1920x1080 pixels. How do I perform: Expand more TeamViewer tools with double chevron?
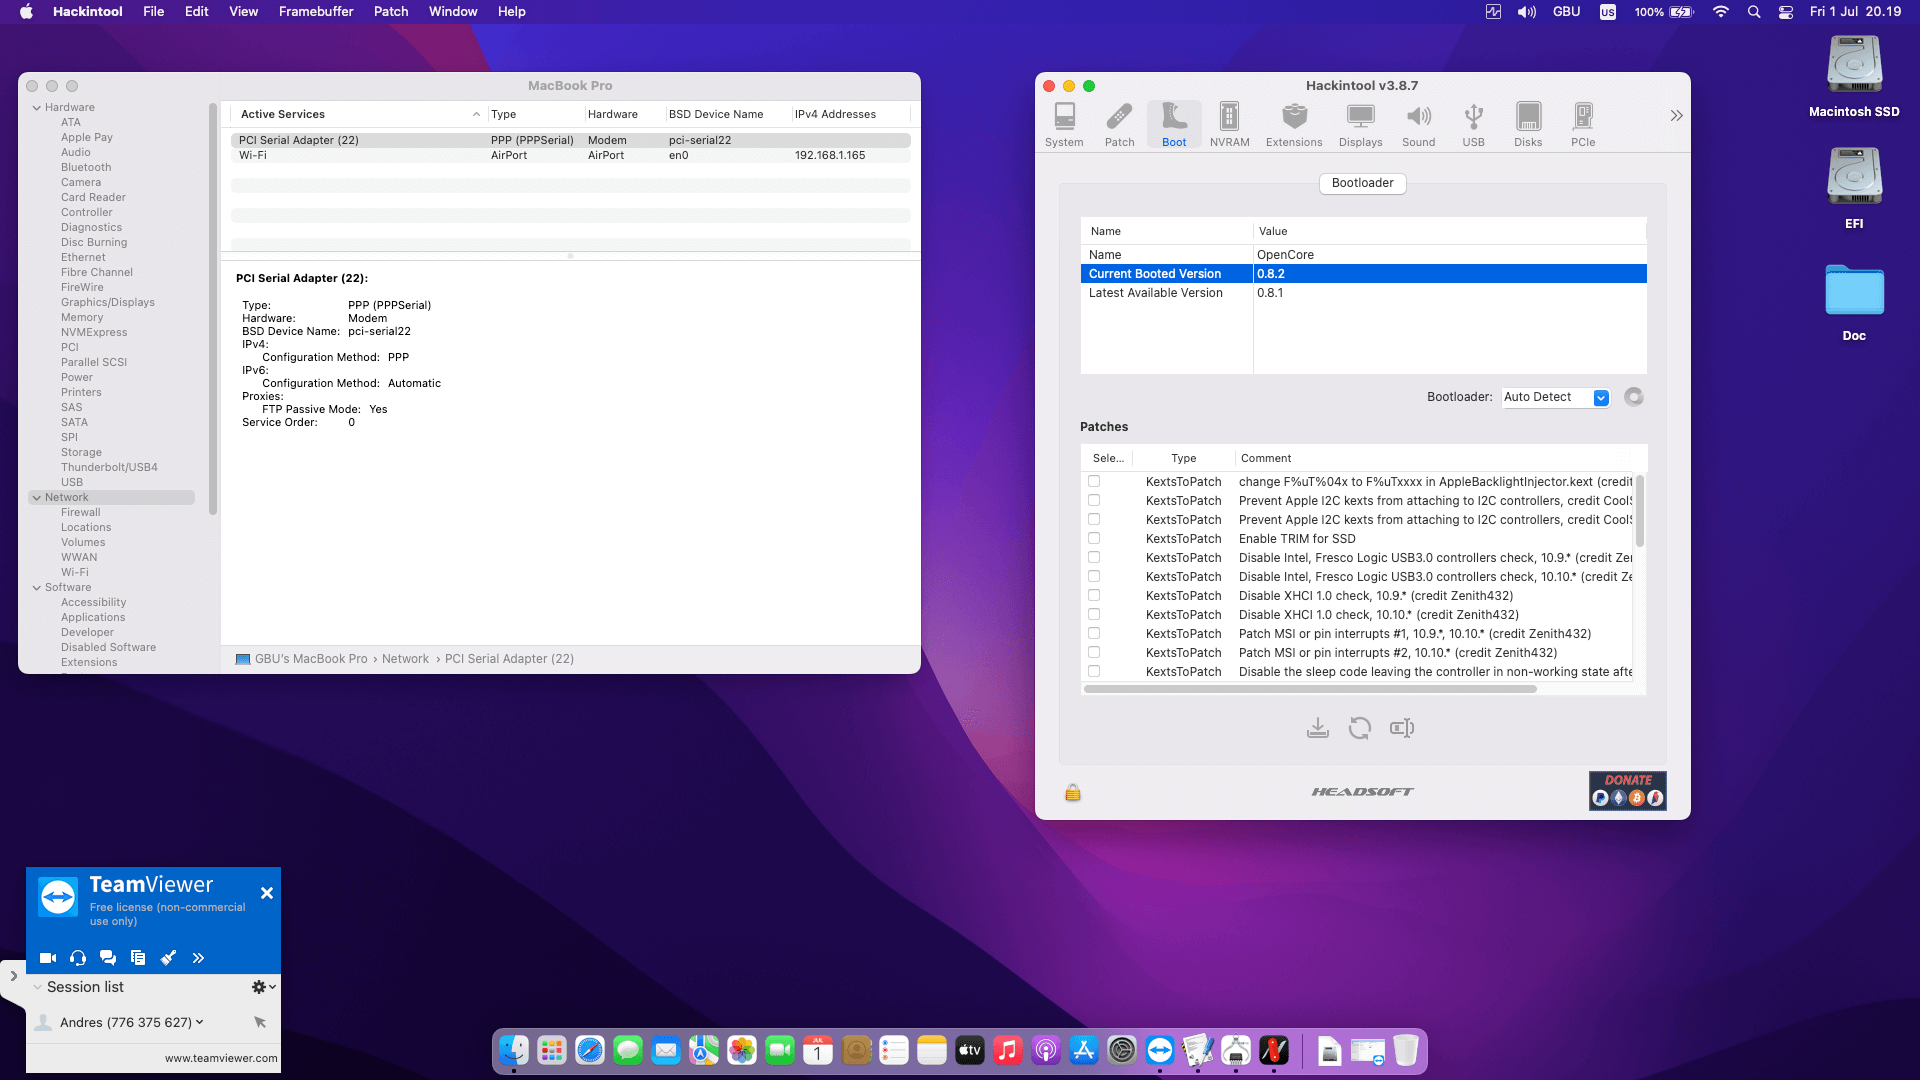(198, 958)
